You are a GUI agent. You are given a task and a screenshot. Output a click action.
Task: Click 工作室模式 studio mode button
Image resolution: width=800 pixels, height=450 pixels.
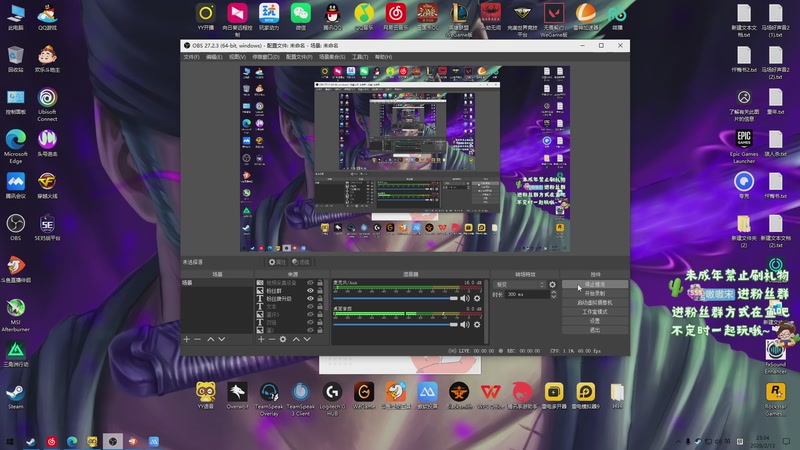click(595, 312)
